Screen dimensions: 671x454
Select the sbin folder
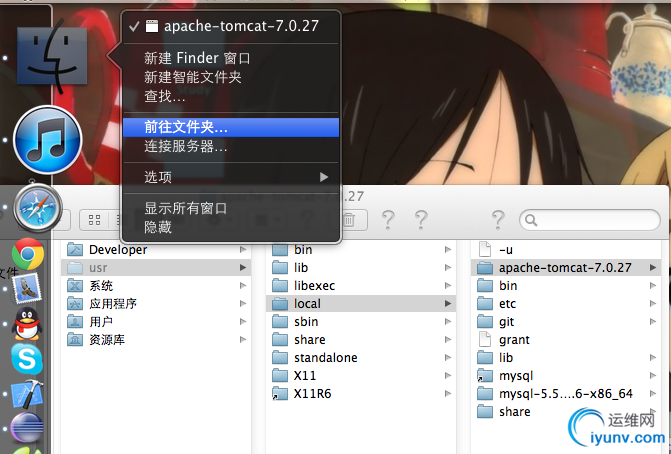(361, 321)
